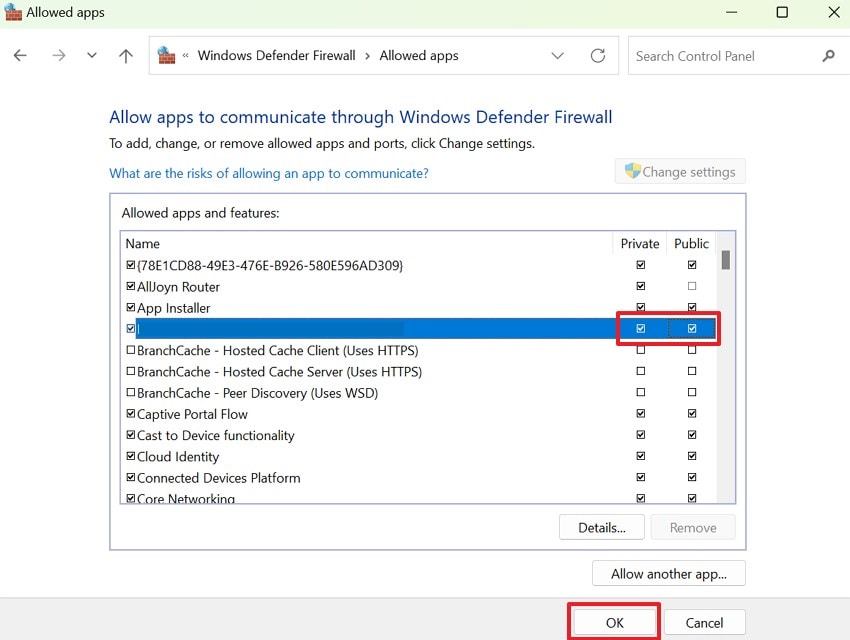This screenshot has width=850, height=640.
Task: Click the Public column header
Action: coord(691,244)
